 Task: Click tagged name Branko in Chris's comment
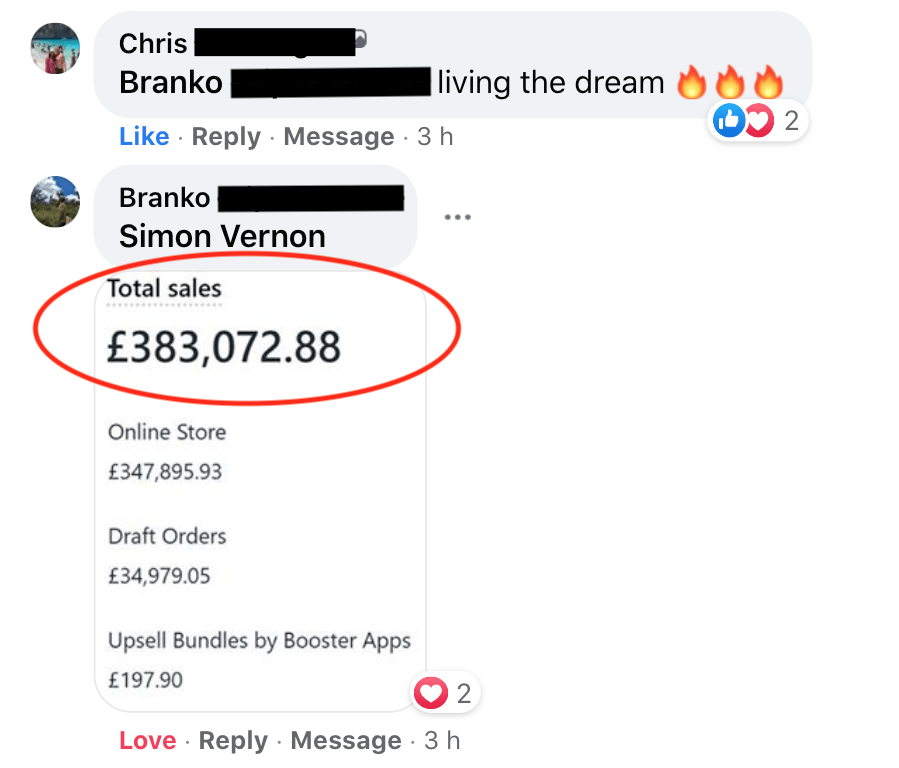pyautogui.click(x=171, y=83)
